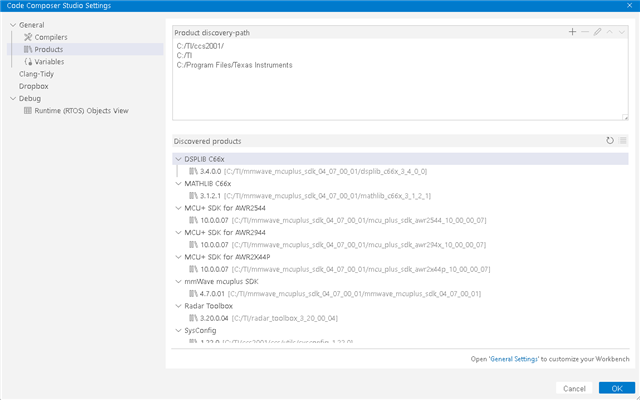Edit selected discovery path with pencil icon
This screenshot has height=400, width=640.
point(597,32)
